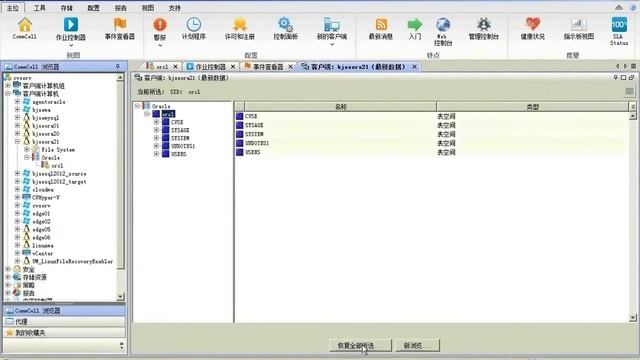Collapse the bjseora21 client node
The width and height of the screenshot is (640, 360).
tap(18, 142)
